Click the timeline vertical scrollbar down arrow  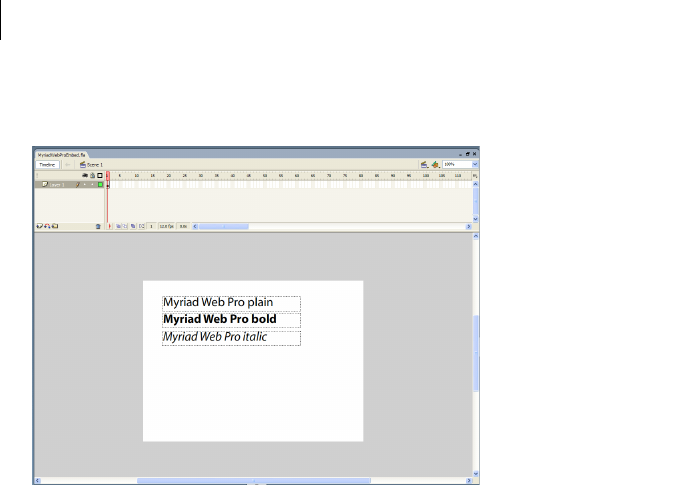(476, 219)
